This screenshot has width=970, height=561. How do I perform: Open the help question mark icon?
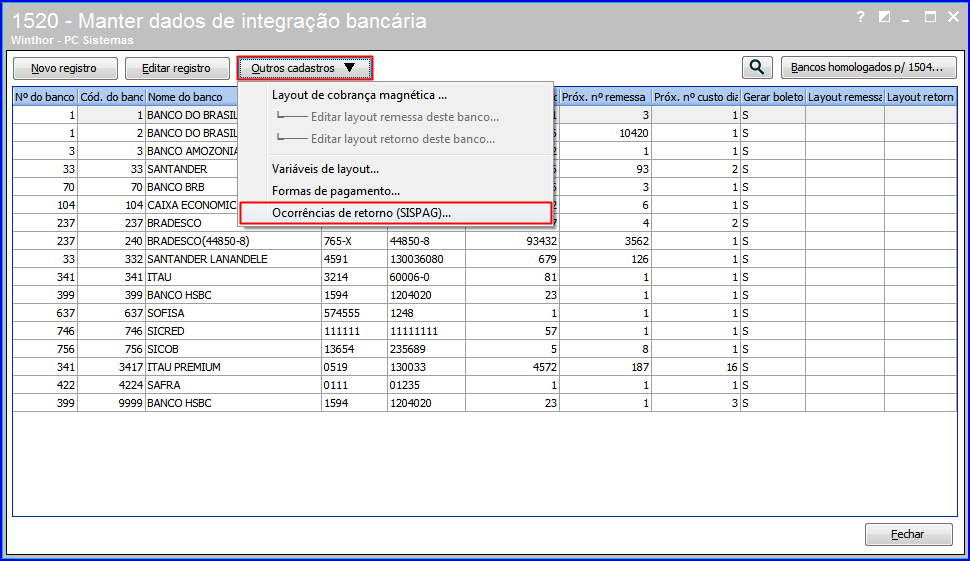pos(861,17)
